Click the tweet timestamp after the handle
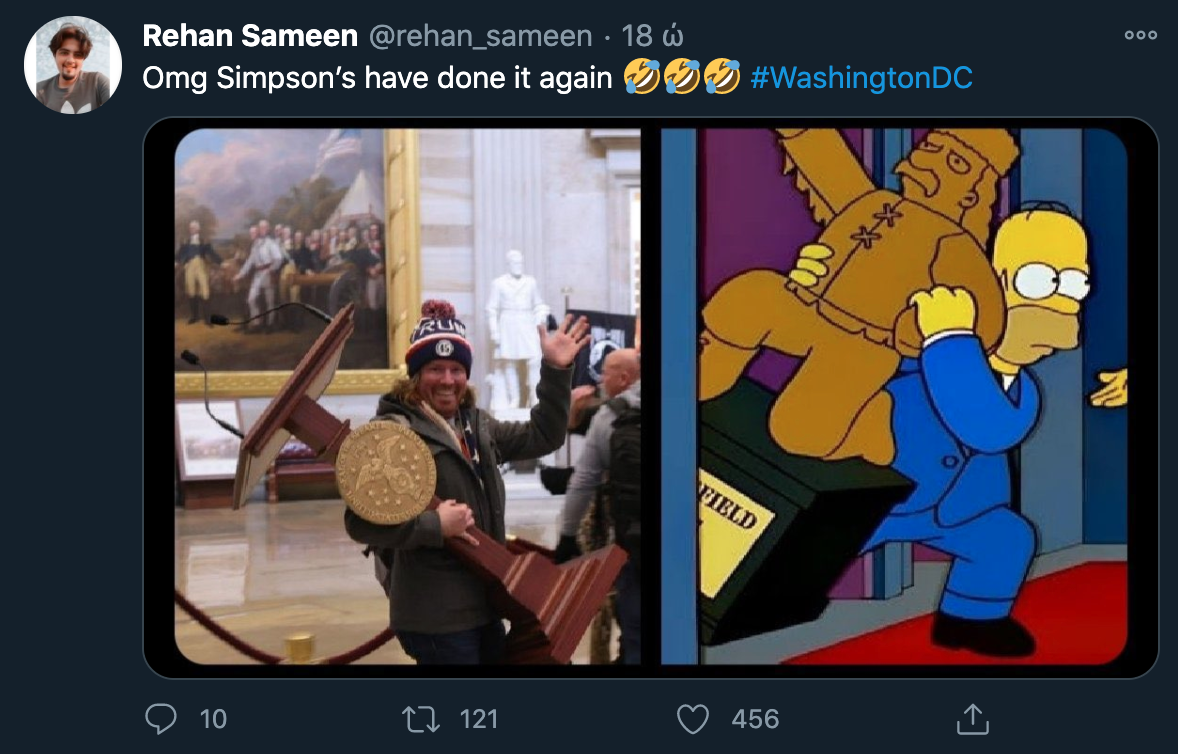Image resolution: width=1178 pixels, height=754 pixels. pos(652,36)
